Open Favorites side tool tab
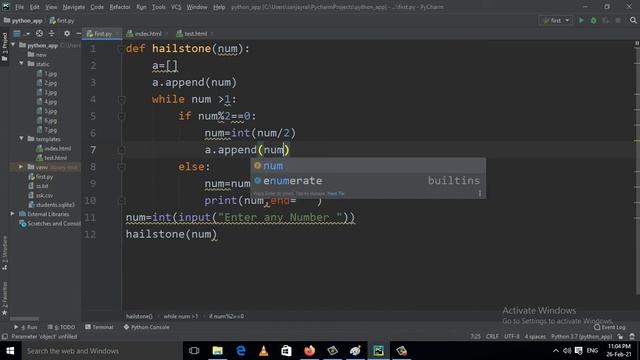This screenshot has height=360, width=640. click(4, 298)
